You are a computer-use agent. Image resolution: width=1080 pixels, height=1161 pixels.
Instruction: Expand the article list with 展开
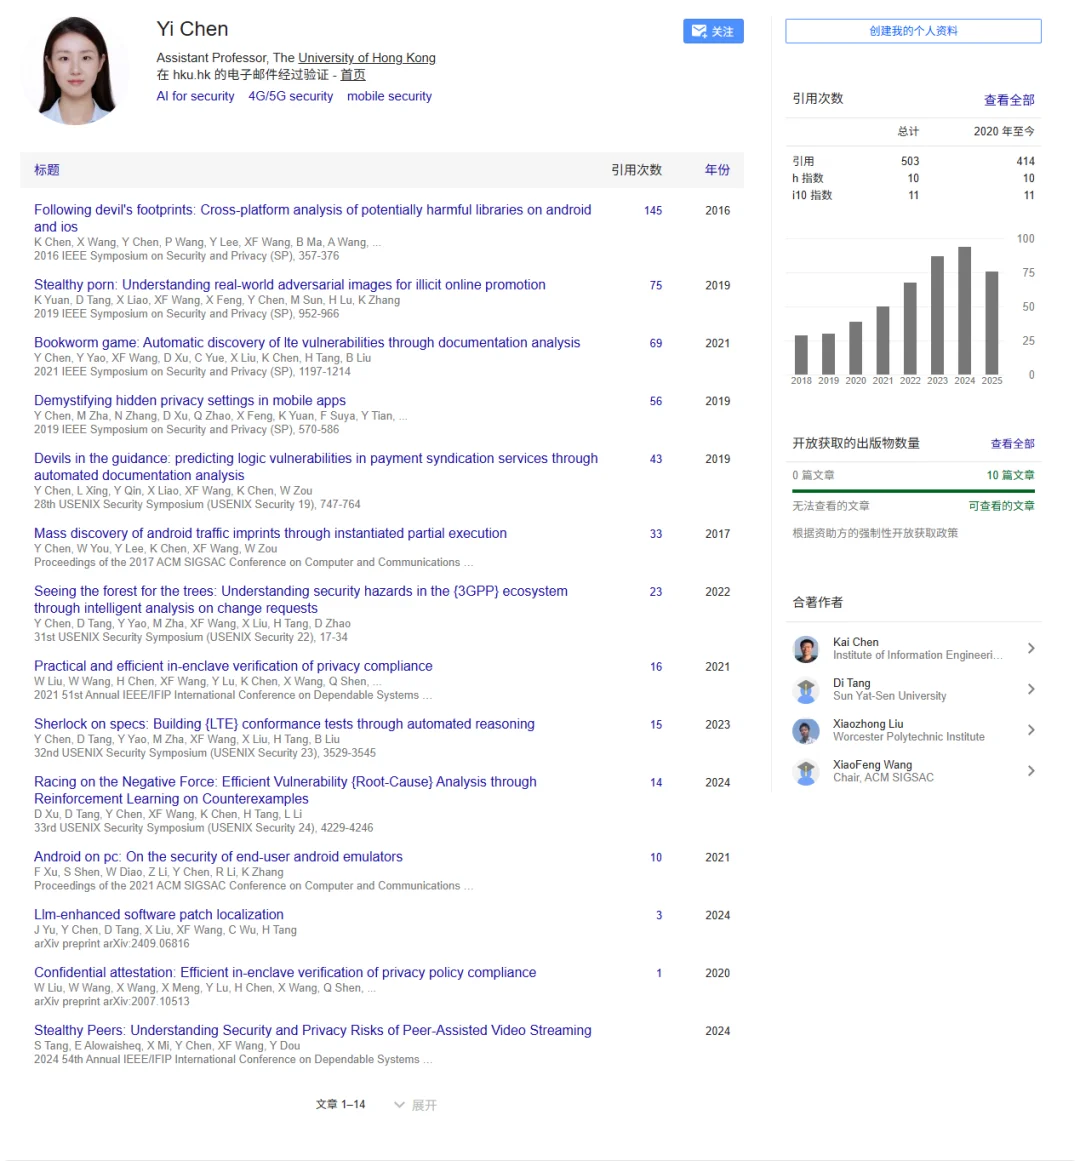click(415, 1105)
